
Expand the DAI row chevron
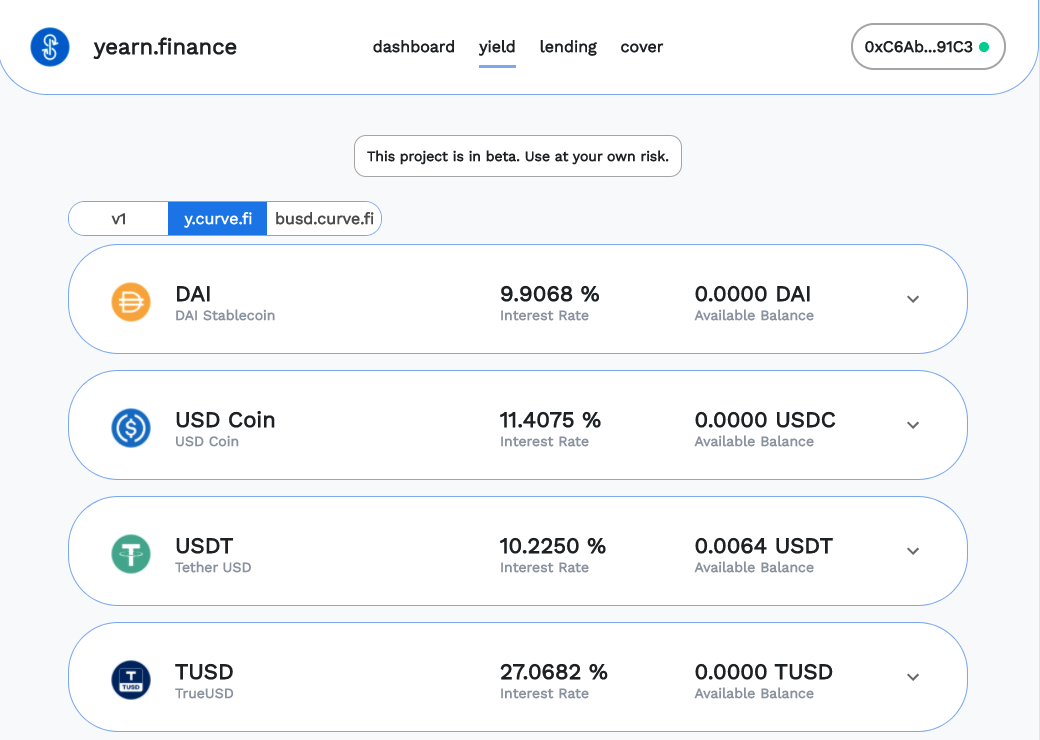point(912,299)
